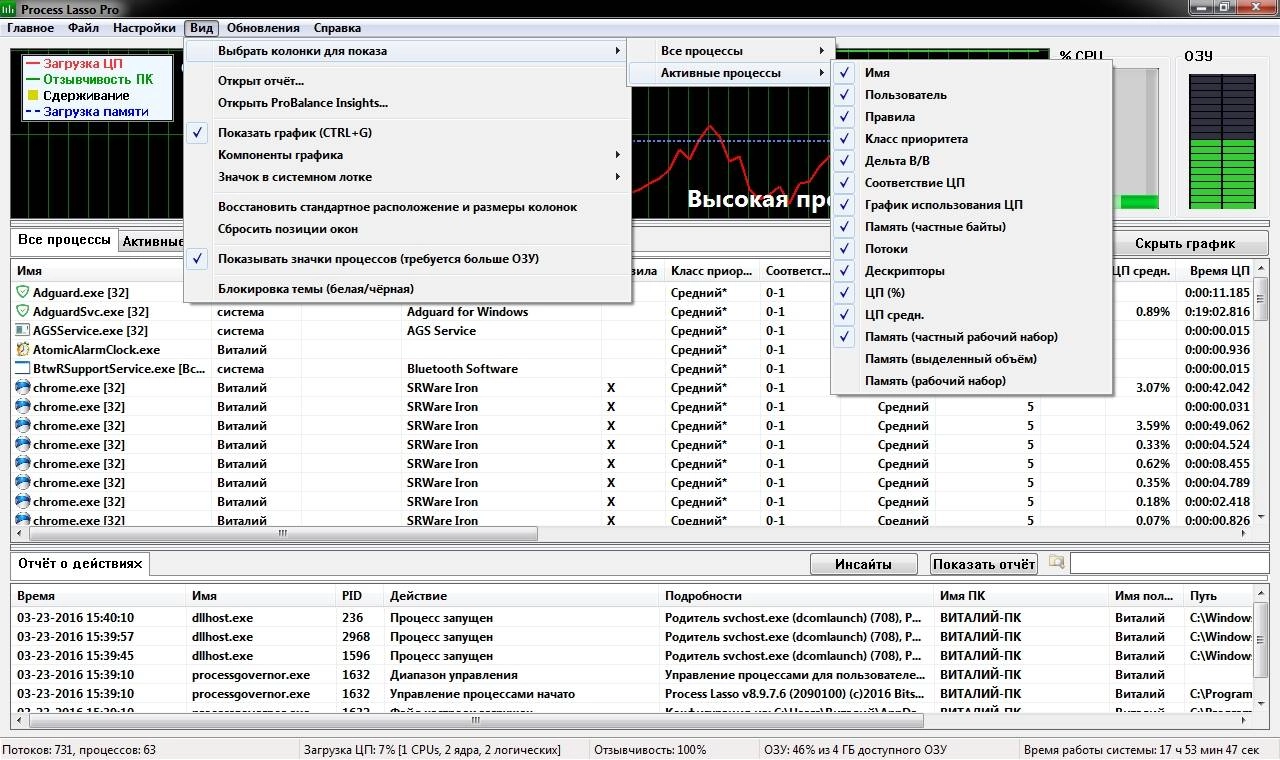Click the BtwRSupportService.exe process icon
This screenshot has width=1280, height=760.
point(23,369)
